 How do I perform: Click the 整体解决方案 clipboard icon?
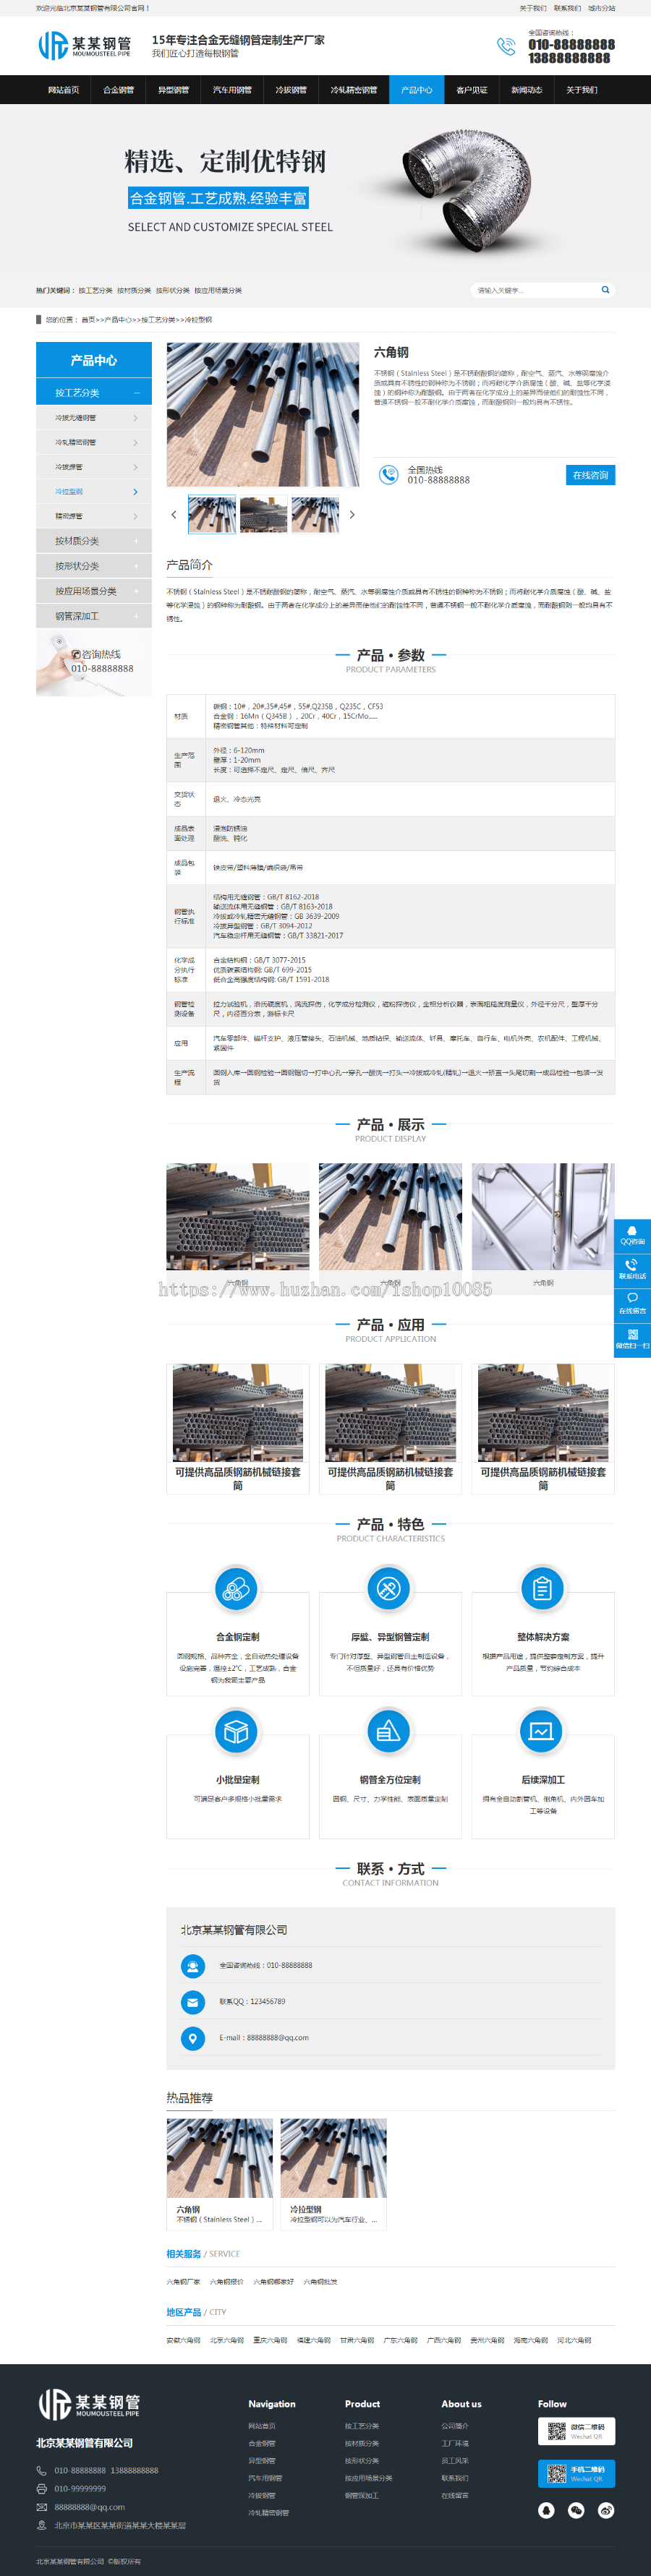(x=542, y=1588)
